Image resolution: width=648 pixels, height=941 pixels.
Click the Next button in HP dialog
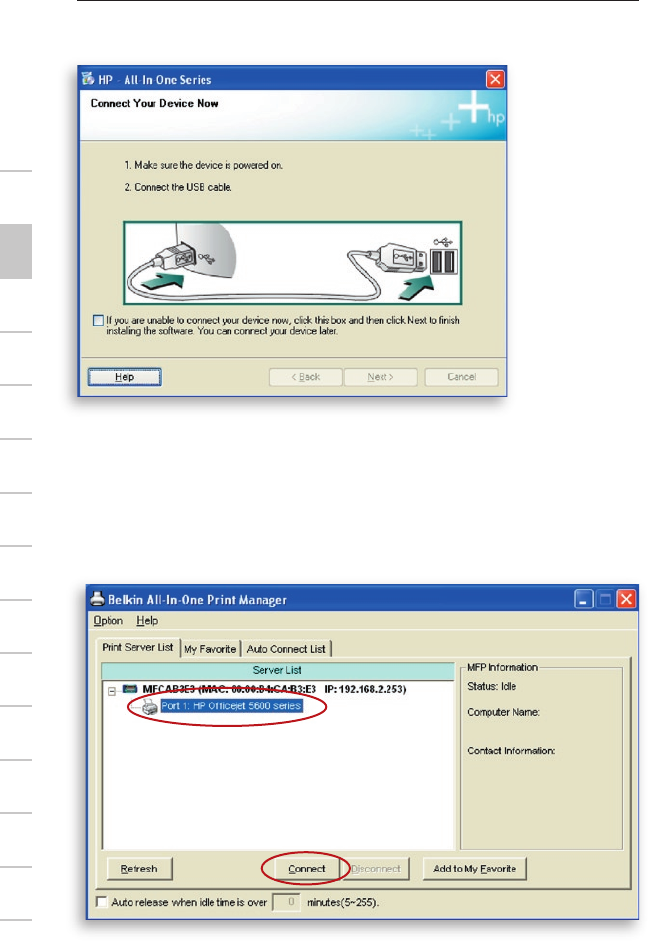point(380,377)
